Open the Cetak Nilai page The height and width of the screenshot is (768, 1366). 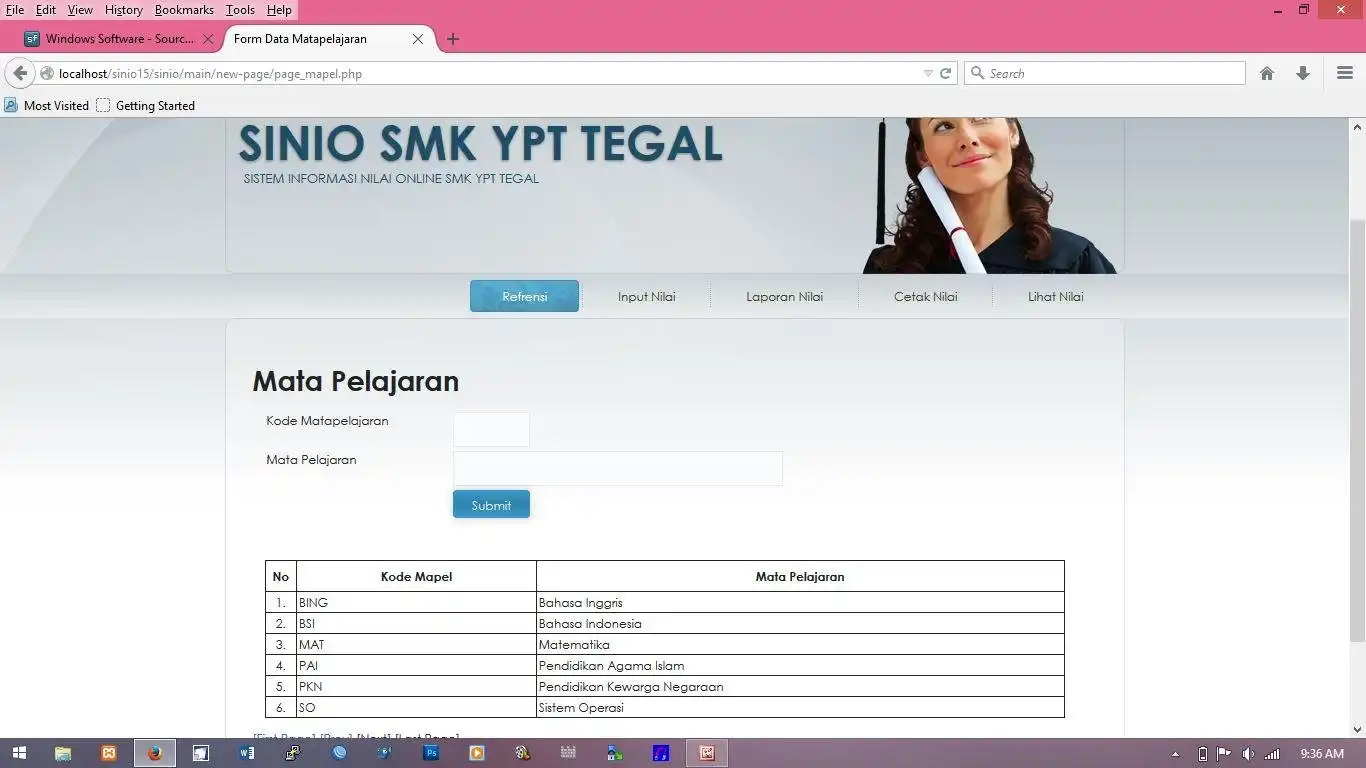pos(925,296)
